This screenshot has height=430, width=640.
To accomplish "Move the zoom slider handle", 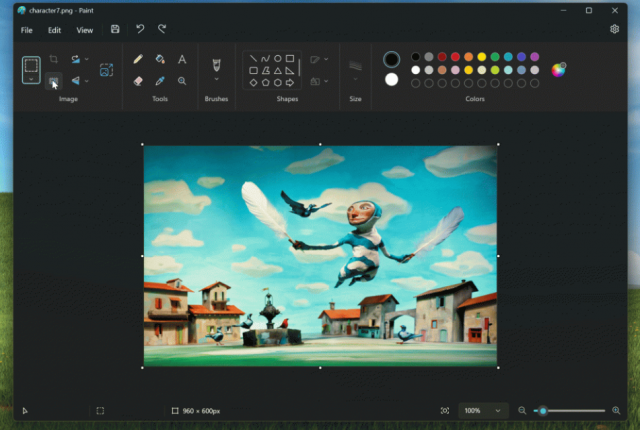I will click(543, 411).
